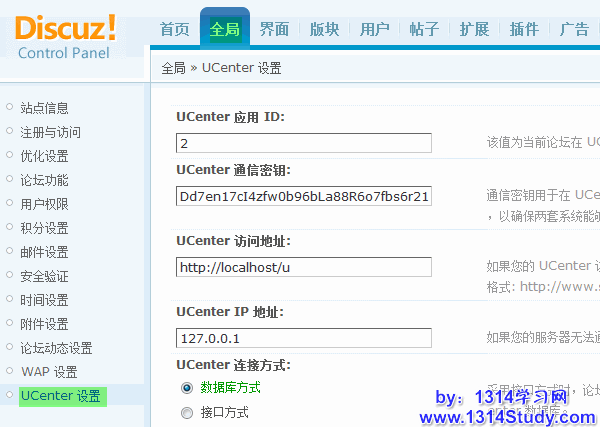Screen dimensions: 600x427
Task: Go to the 用户 tab
Action: pyautogui.click(x=375, y=30)
